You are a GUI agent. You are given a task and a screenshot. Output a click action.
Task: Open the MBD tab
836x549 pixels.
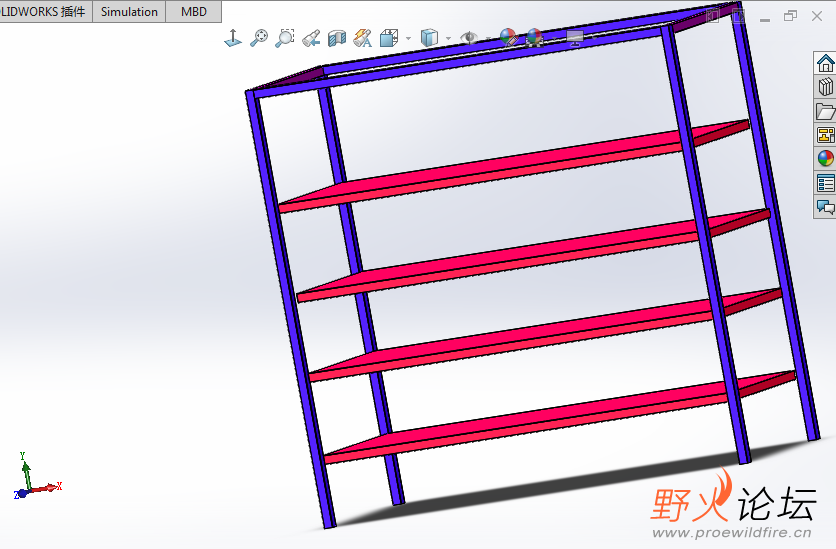(x=194, y=12)
